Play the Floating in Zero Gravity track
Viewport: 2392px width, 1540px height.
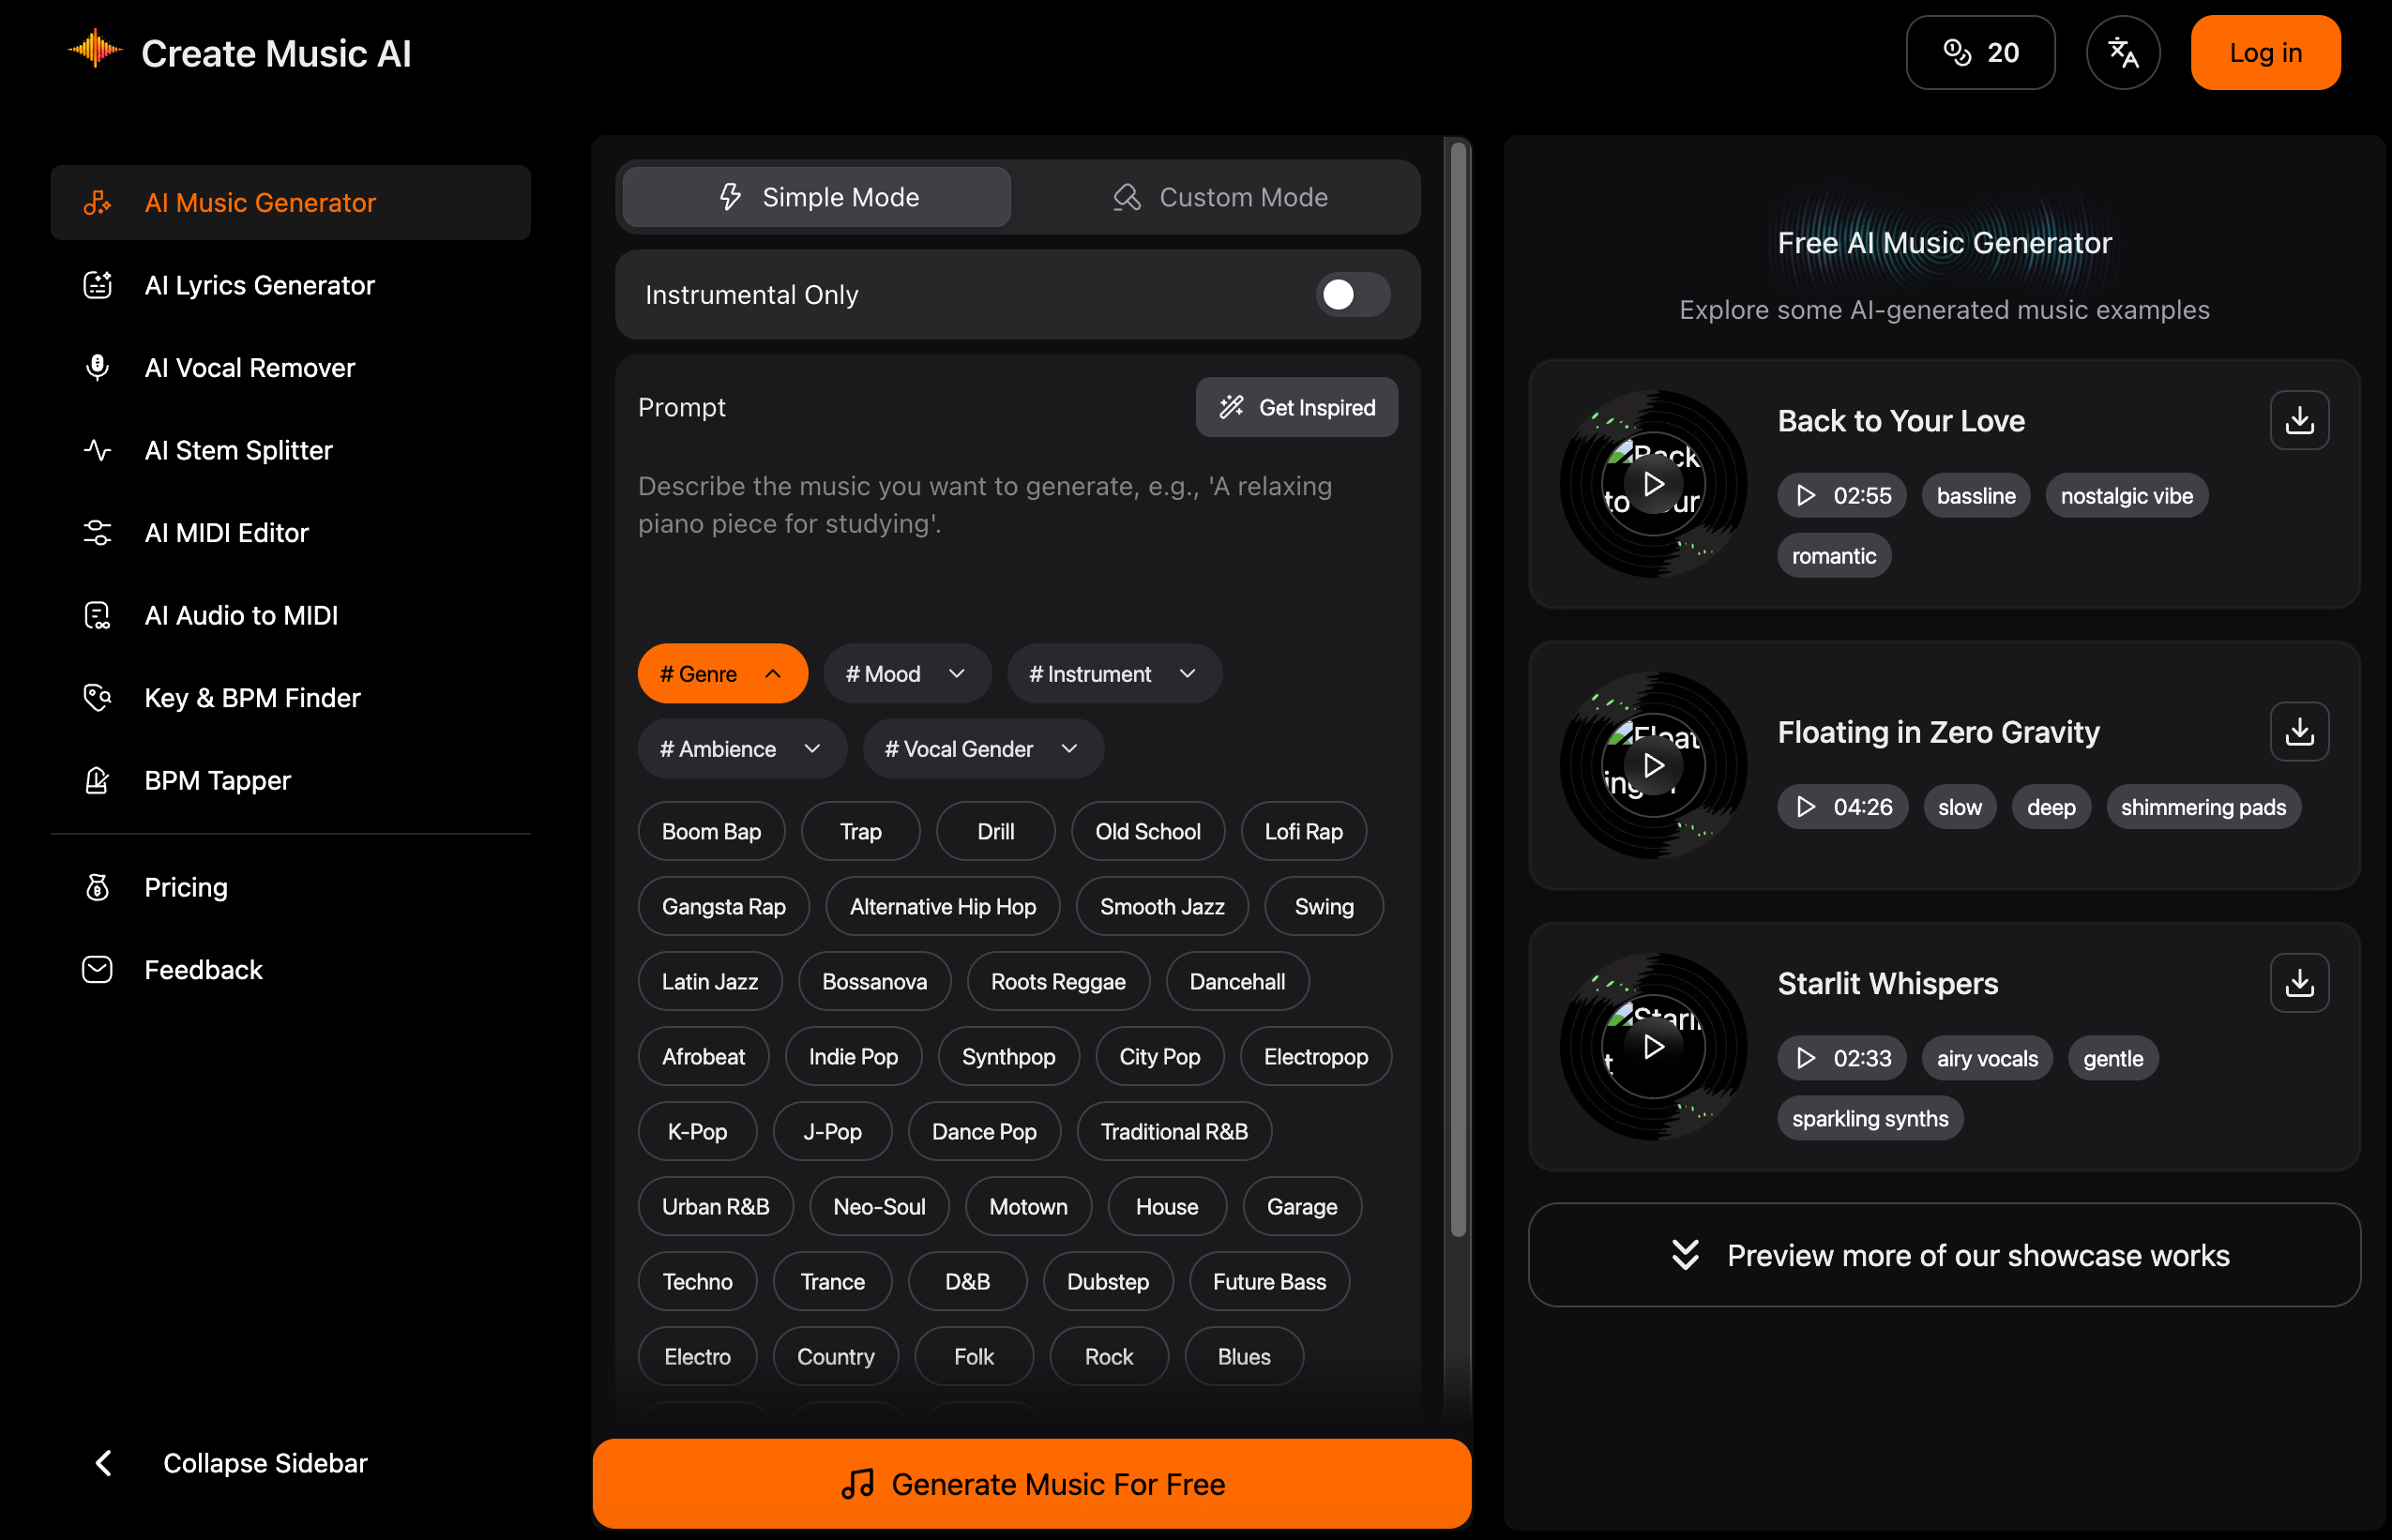pyautogui.click(x=1652, y=765)
